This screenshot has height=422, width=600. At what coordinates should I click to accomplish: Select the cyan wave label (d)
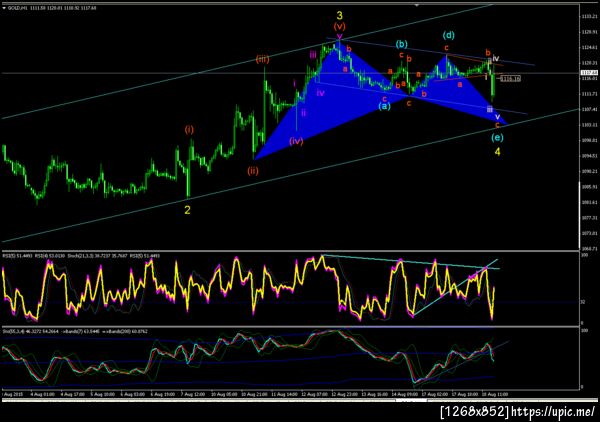449,36
